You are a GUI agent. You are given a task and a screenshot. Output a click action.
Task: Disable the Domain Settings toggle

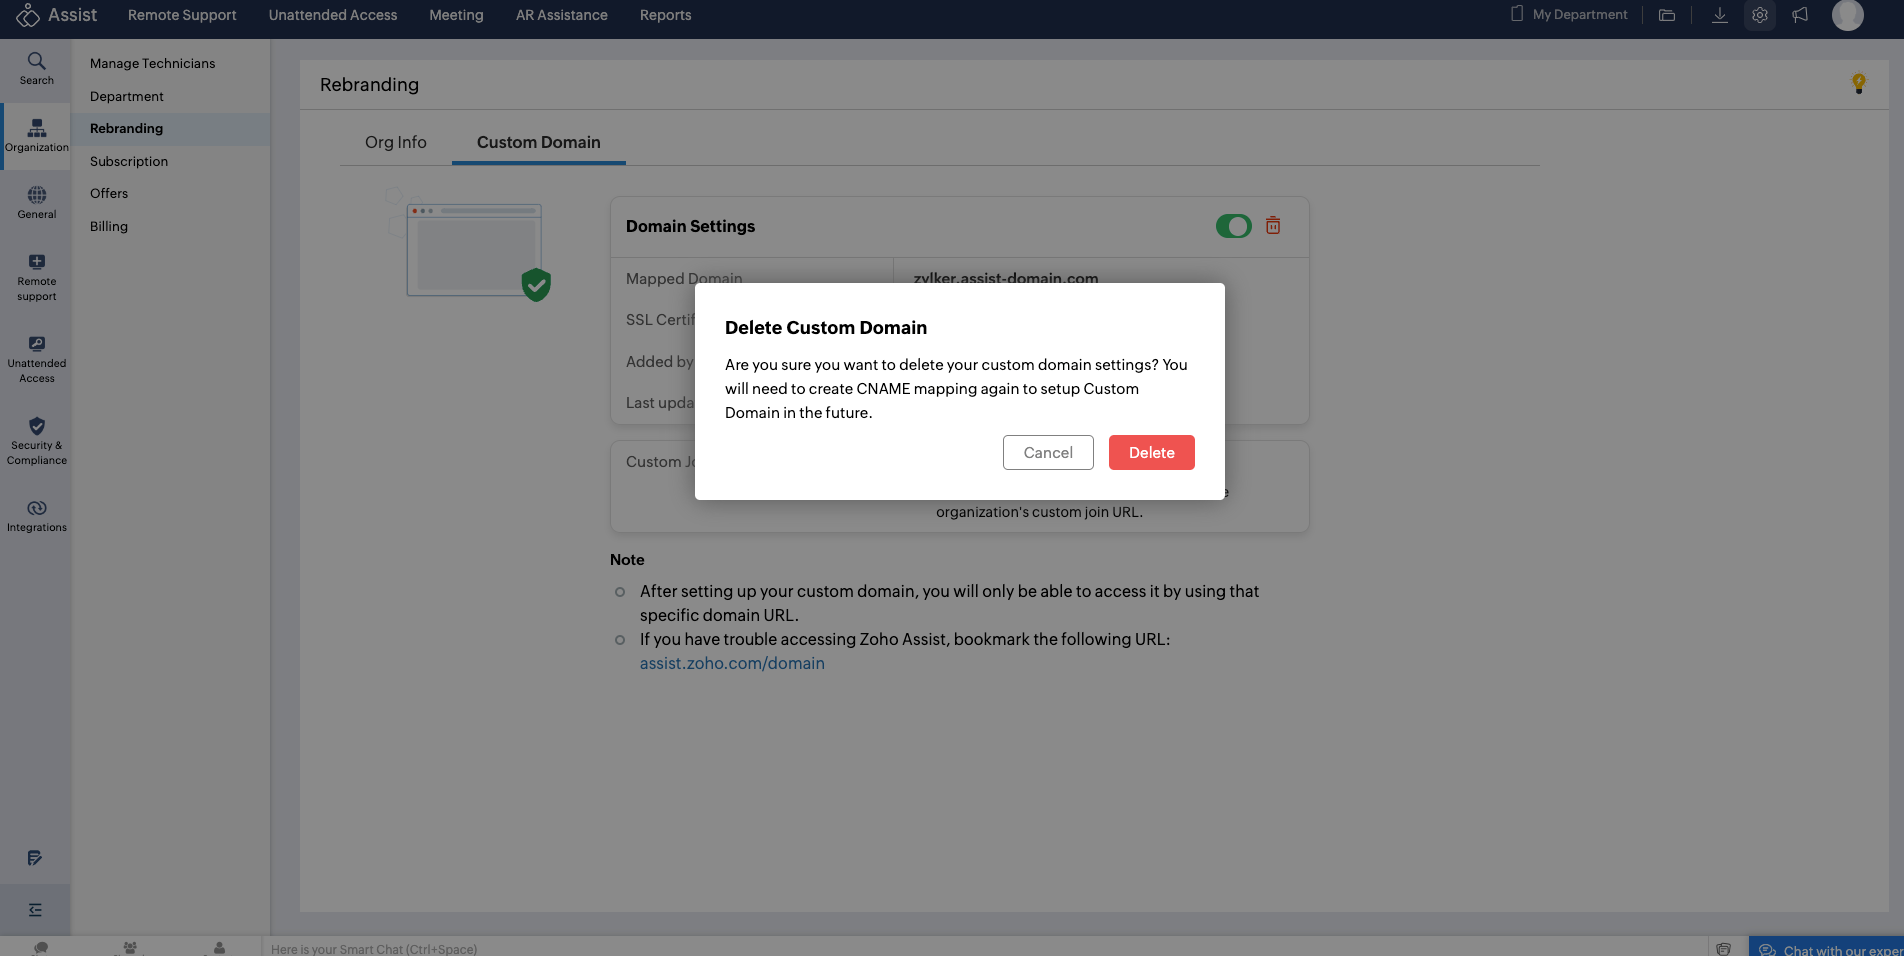pyautogui.click(x=1233, y=226)
